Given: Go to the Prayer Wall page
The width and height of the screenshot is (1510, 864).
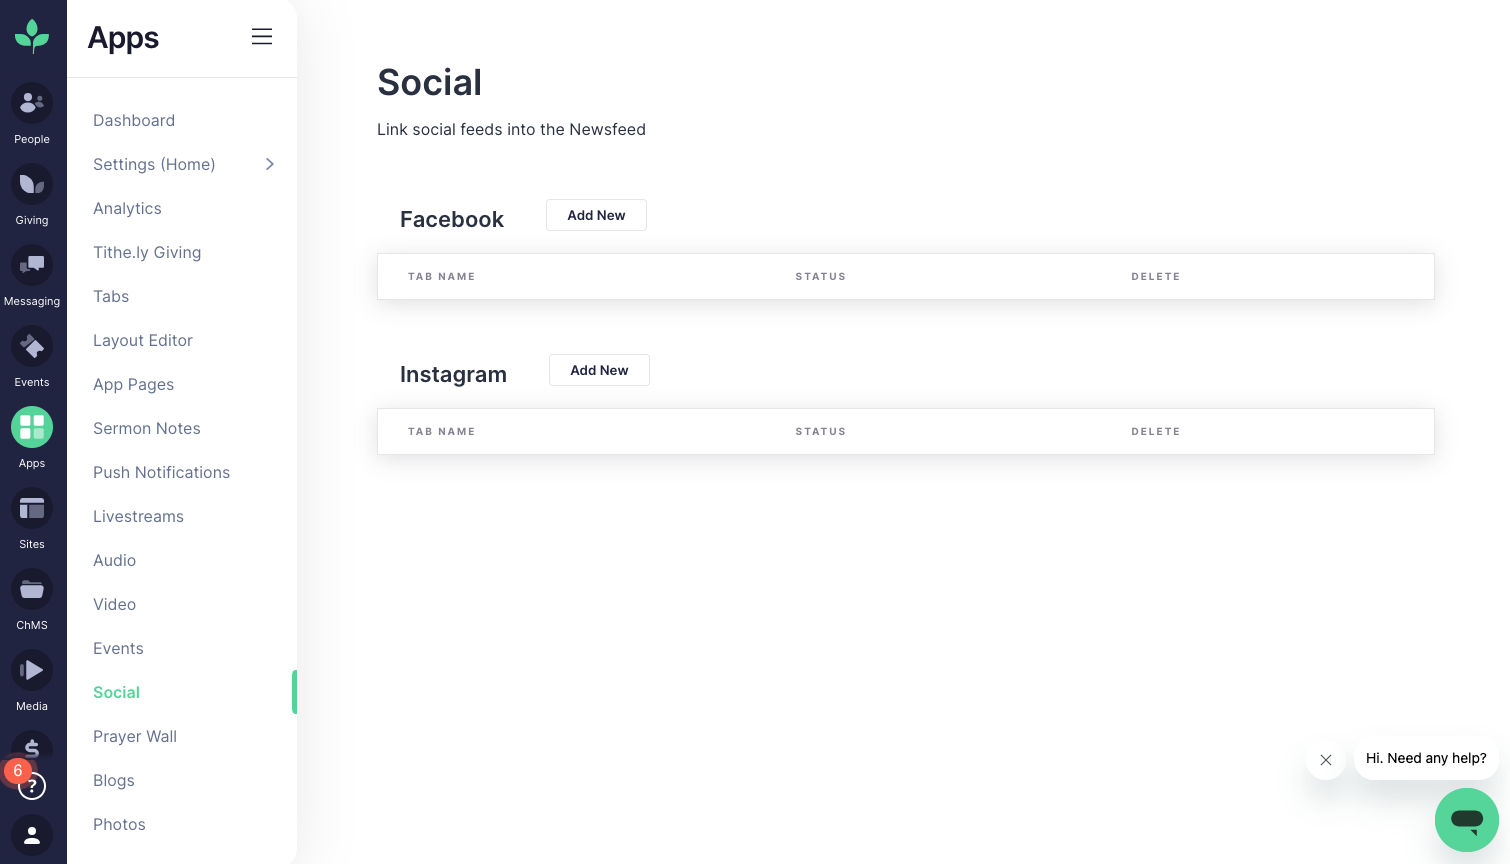Looking at the screenshot, I should [135, 736].
